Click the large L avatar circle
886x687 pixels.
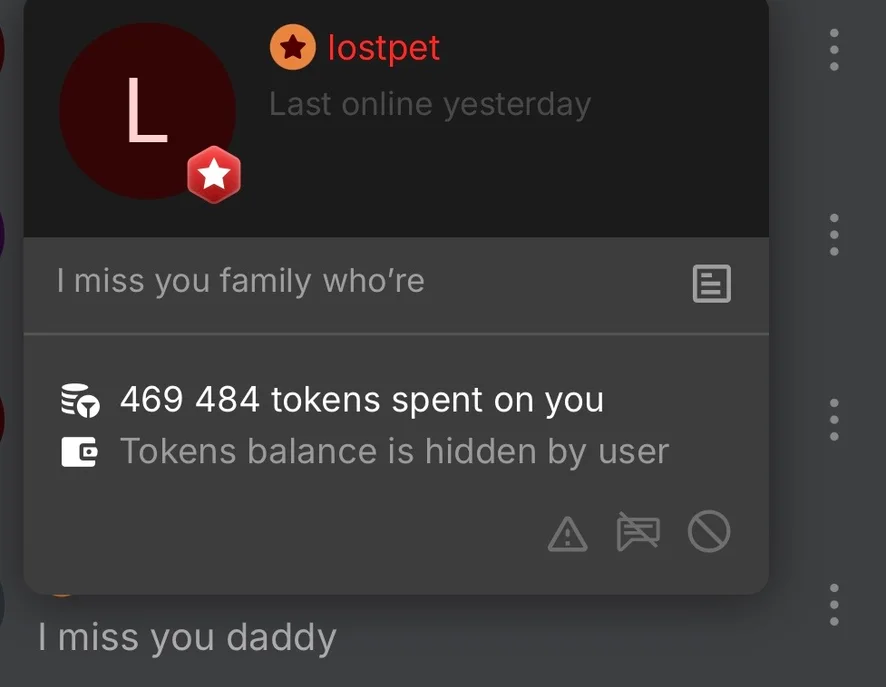(x=147, y=111)
